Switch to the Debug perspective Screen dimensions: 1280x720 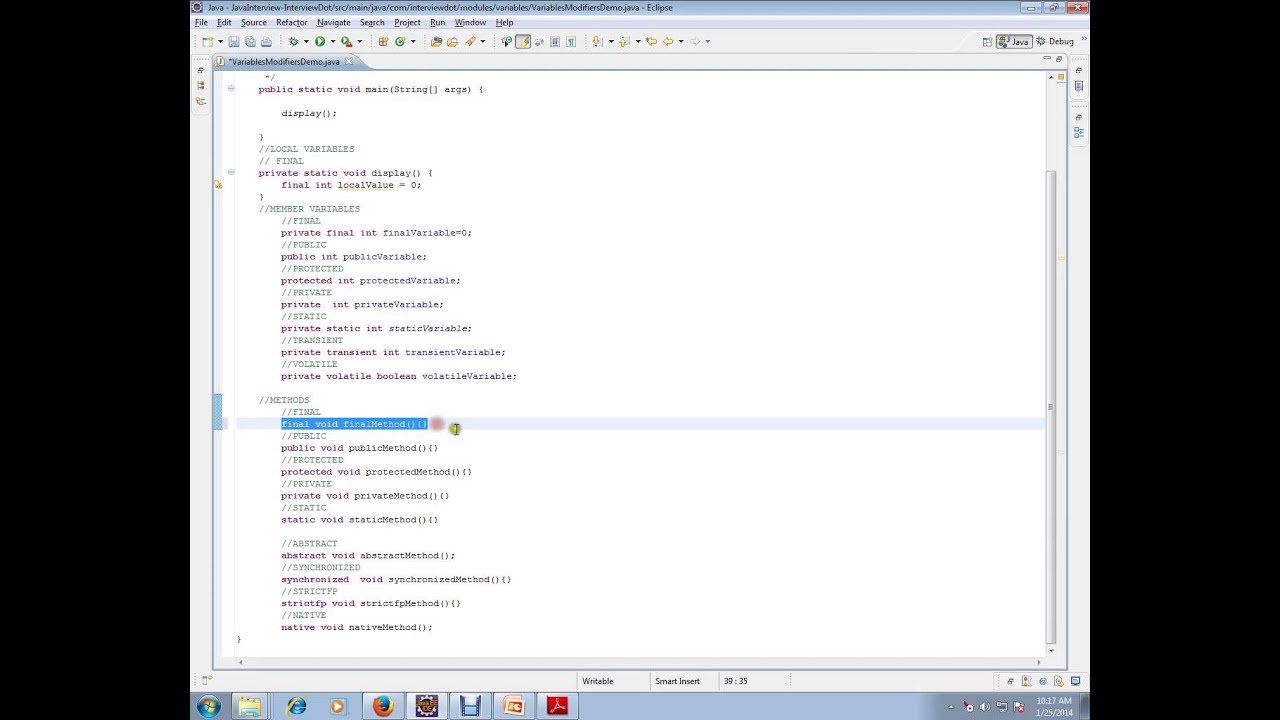coord(1055,41)
